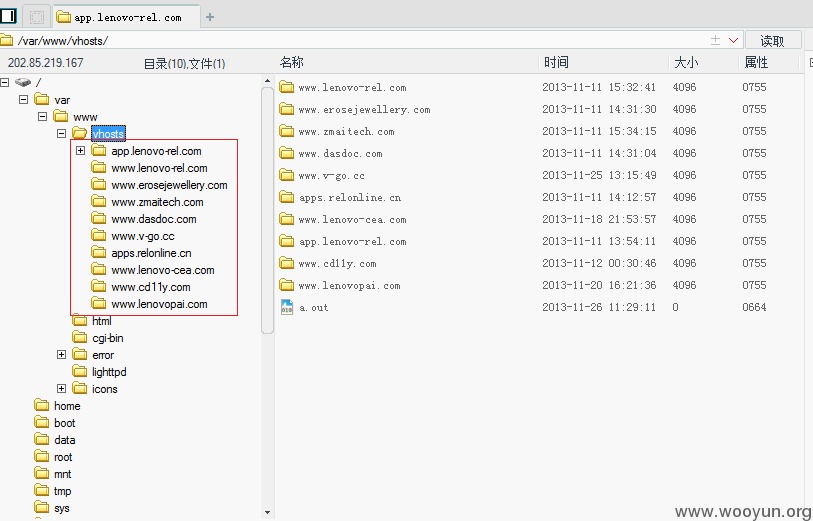The height and width of the screenshot is (521, 813).
Task: Switch to the app.lenovo-rel.com tab
Action: click(x=126, y=17)
